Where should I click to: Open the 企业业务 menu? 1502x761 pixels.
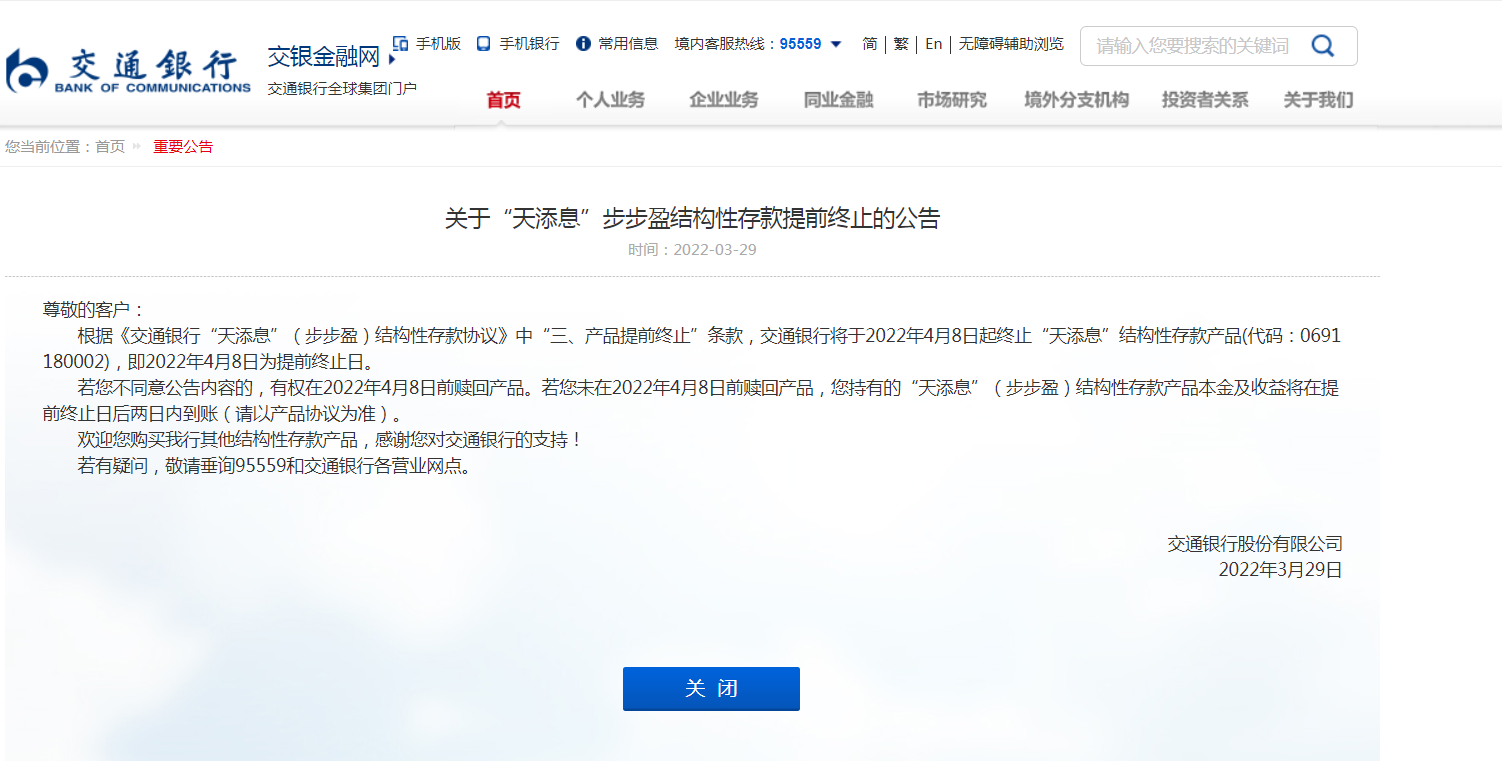[724, 100]
